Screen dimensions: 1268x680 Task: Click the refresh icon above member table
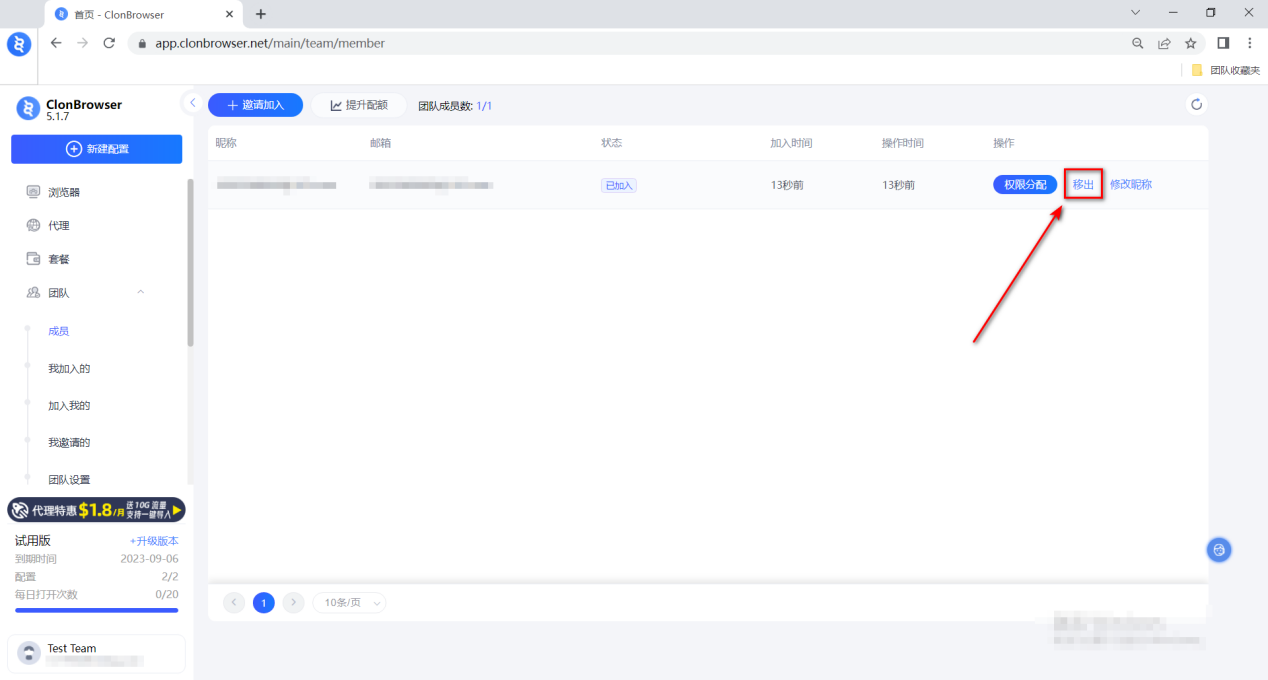(x=1195, y=105)
